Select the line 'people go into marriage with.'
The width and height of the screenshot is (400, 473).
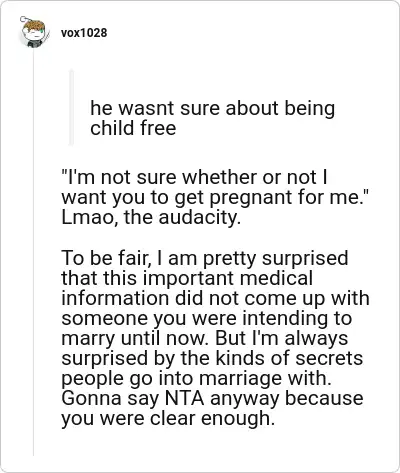pos(196,379)
